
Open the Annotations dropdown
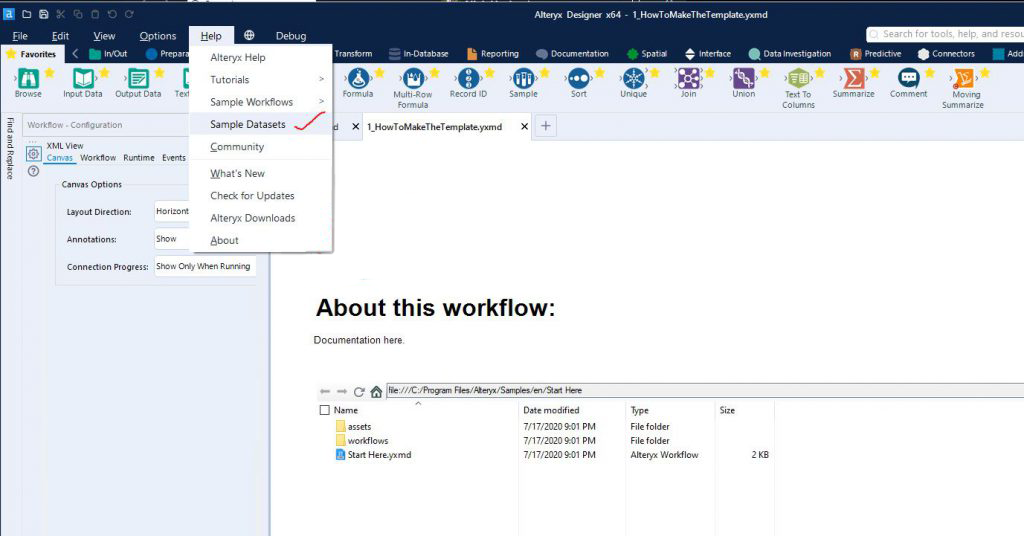(172, 239)
